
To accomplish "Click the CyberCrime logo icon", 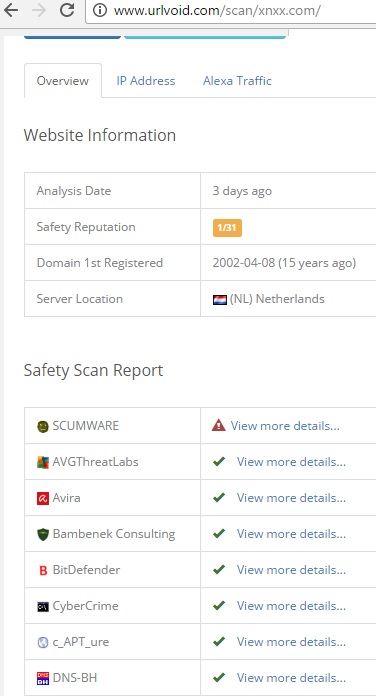I will click(x=43, y=606).
